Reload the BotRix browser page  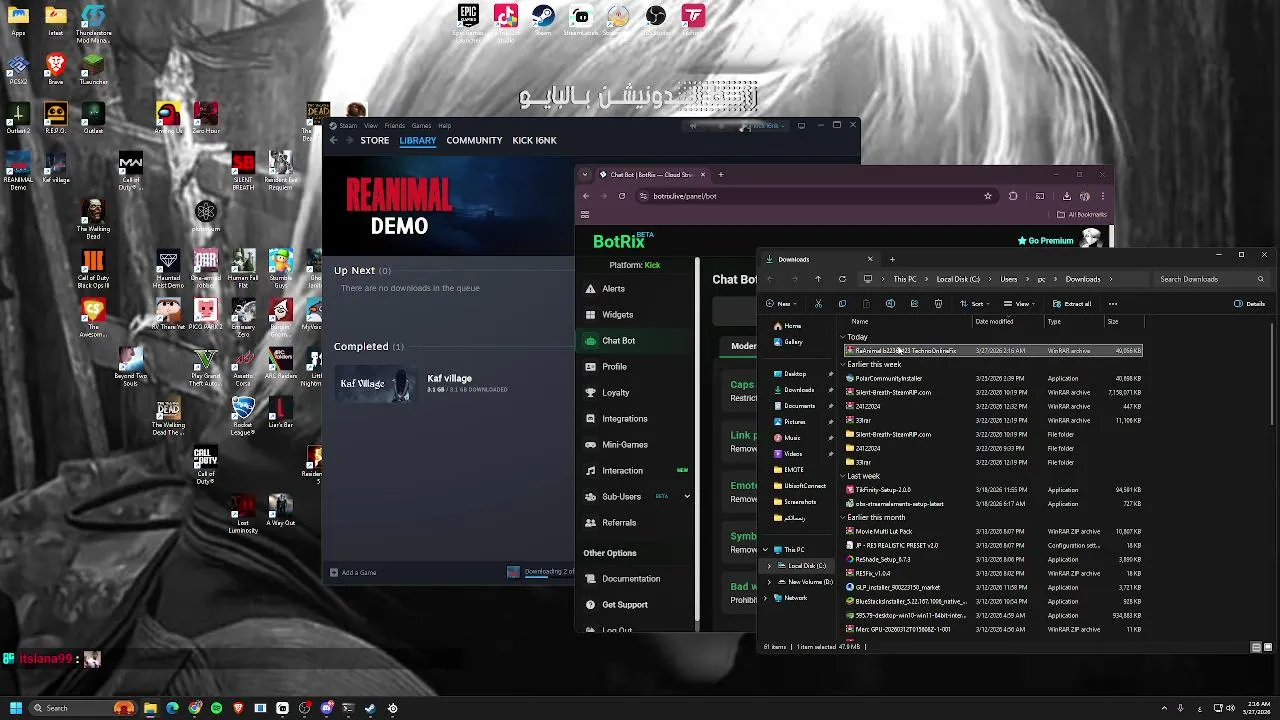[622, 196]
